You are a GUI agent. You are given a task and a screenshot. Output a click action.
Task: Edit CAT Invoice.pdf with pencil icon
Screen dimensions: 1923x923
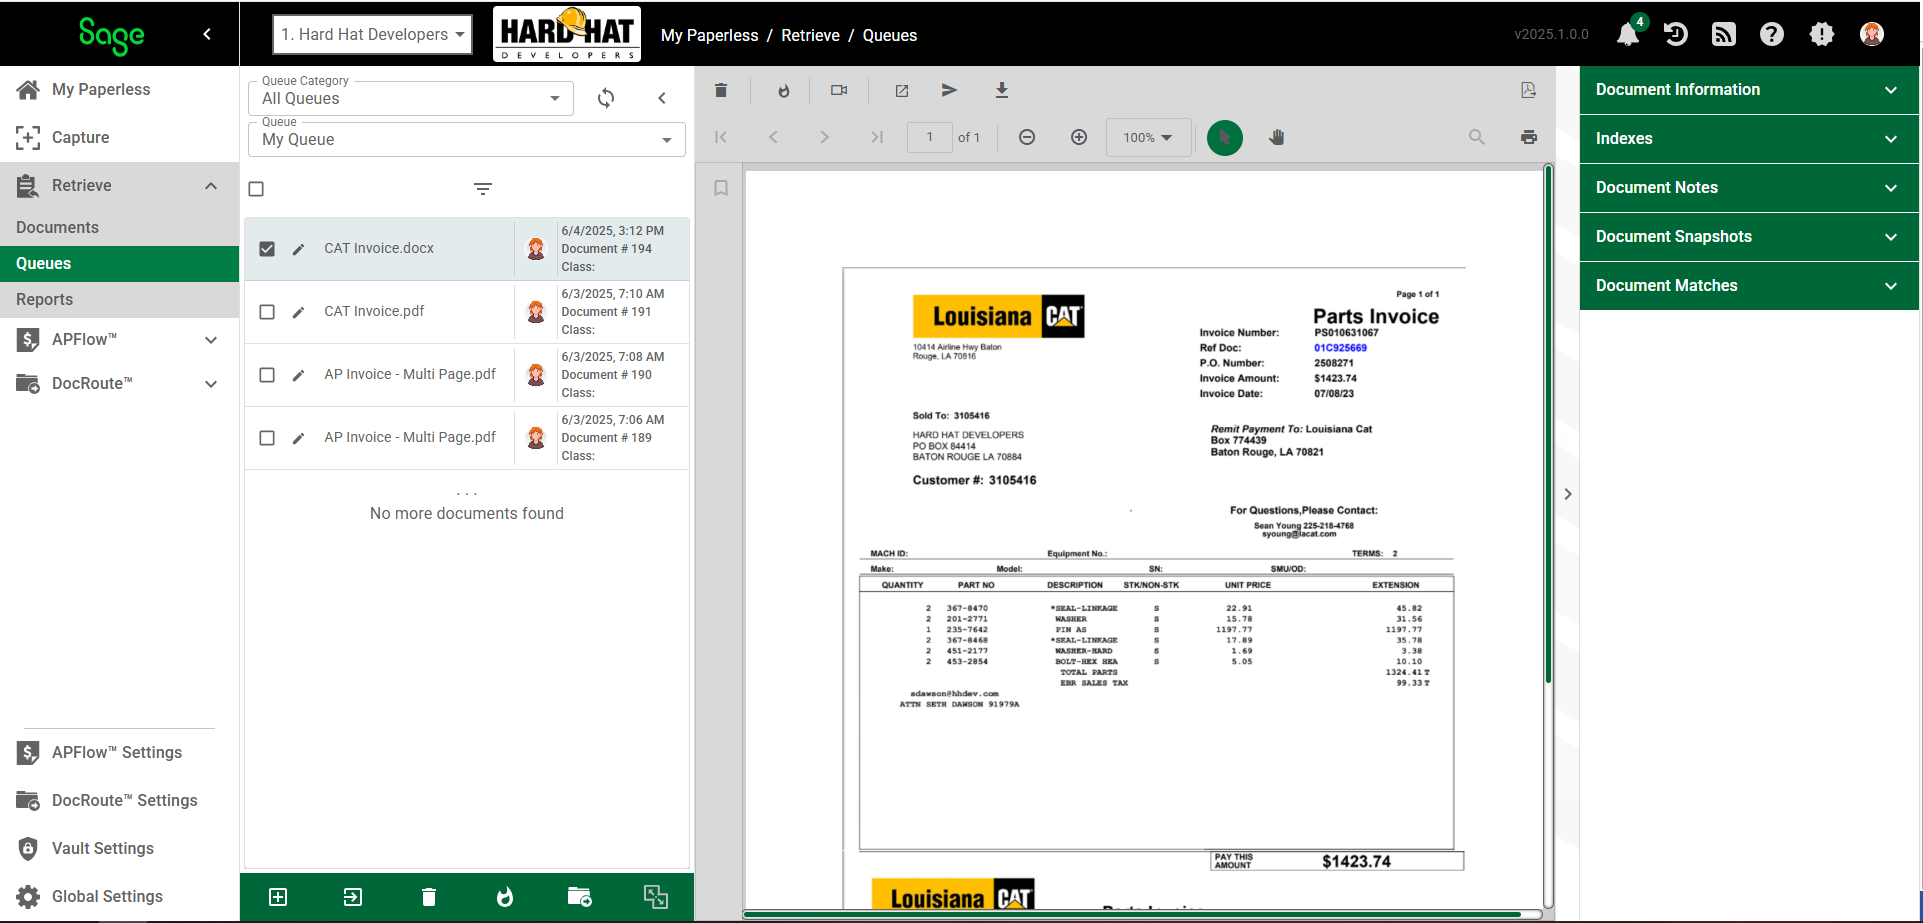(298, 312)
